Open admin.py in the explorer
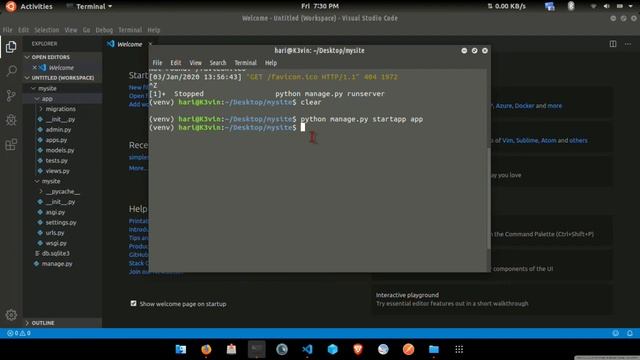Image resolution: width=640 pixels, height=360 pixels. click(58, 130)
